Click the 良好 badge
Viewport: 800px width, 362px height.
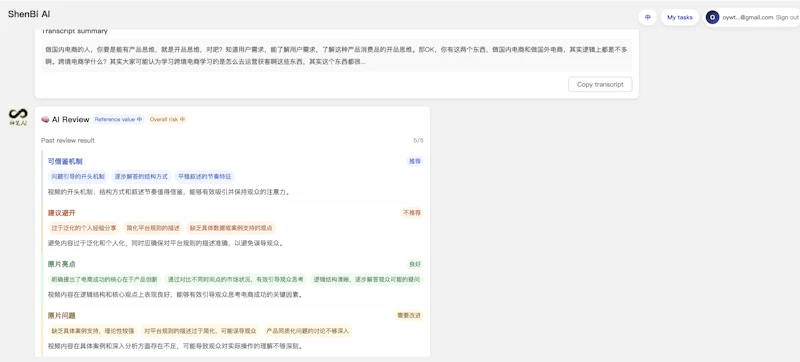415,264
